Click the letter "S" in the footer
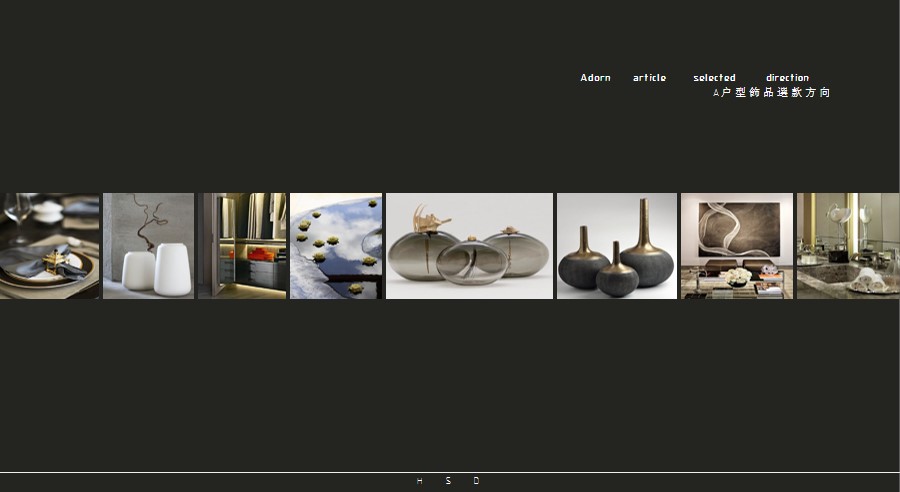The width and height of the screenshot is (900, 492). (x=448, y=481)
